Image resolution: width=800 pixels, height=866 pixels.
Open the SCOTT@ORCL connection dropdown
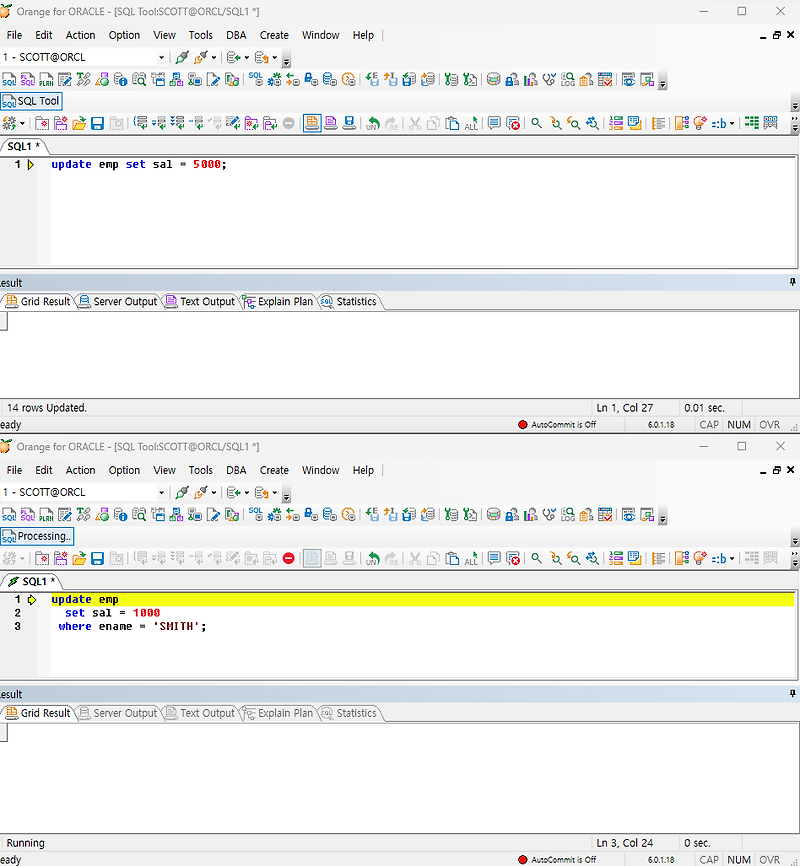pyautogui.click(x=160, y=57)
